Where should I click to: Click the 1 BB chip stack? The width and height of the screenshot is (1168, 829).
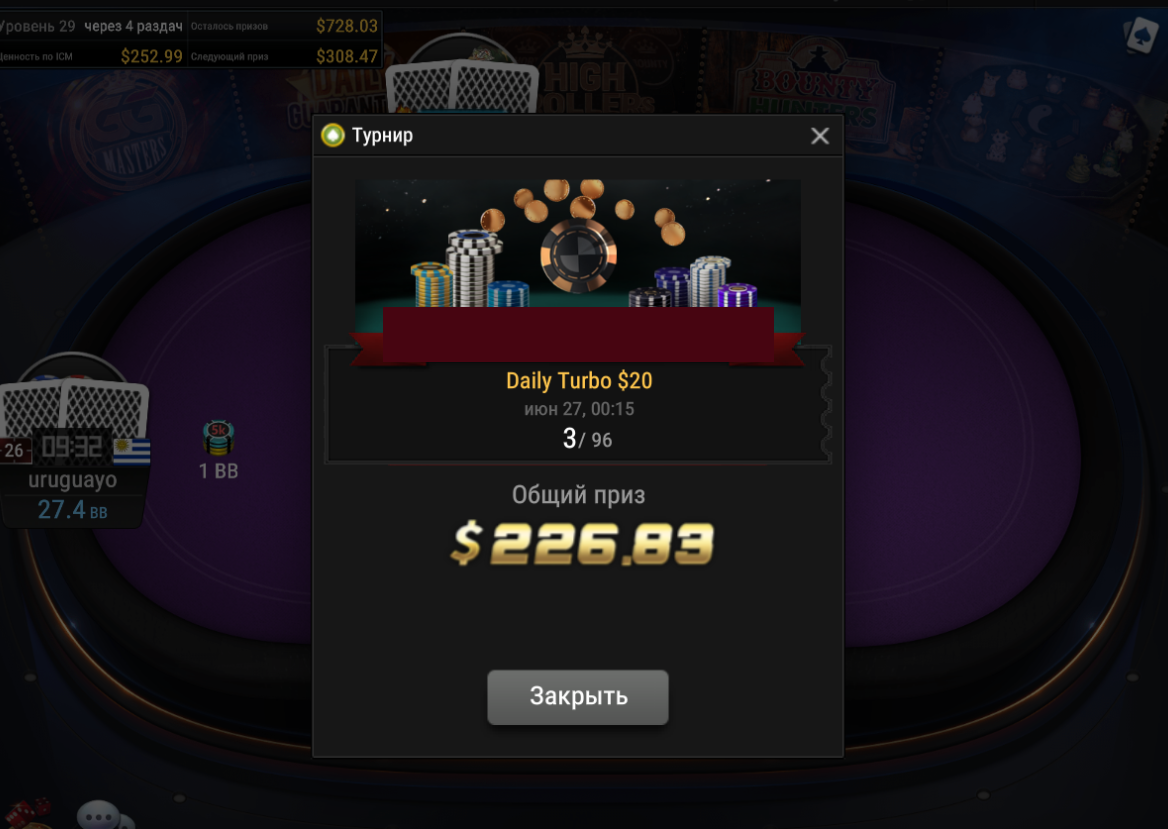click(218, 438)
